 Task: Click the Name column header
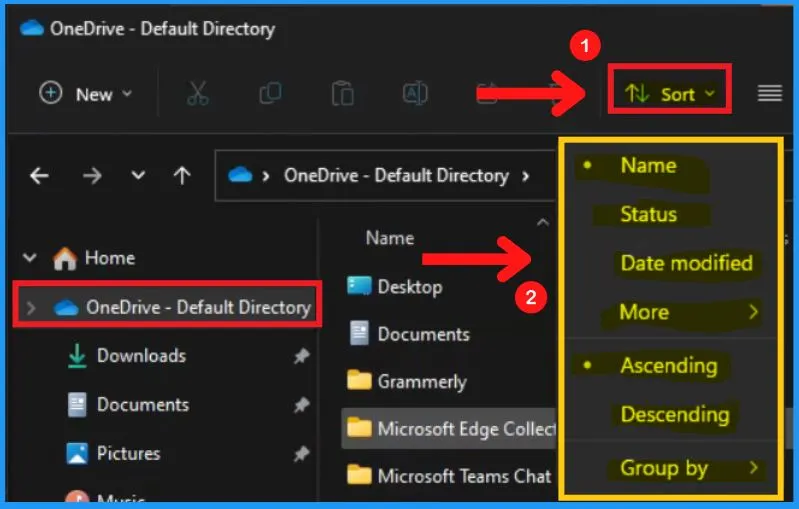(x=390, y=238)
